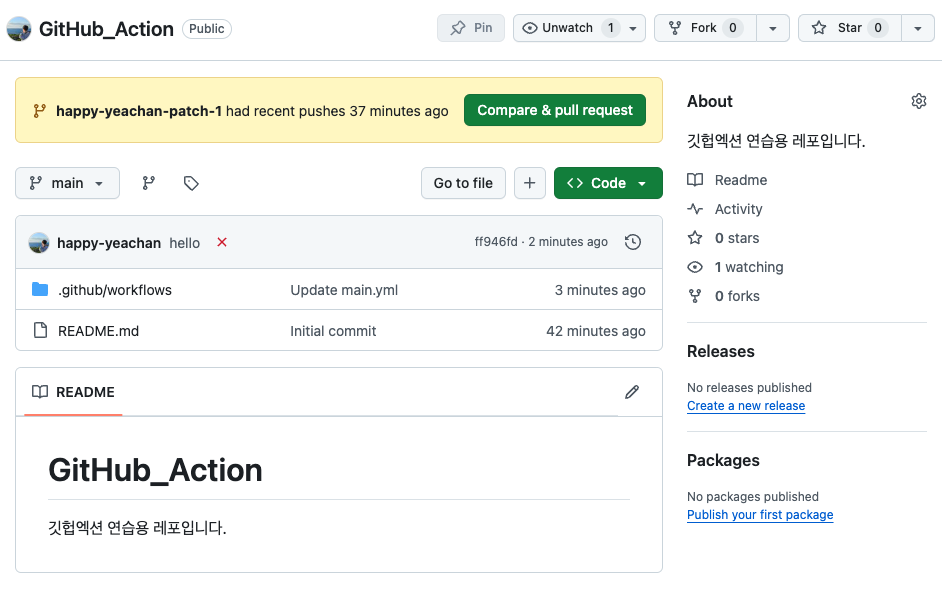Viewport: 942px width, 604px height.
Task: Click the 42 minutes ago timestamp
Action: click(595, 331)
